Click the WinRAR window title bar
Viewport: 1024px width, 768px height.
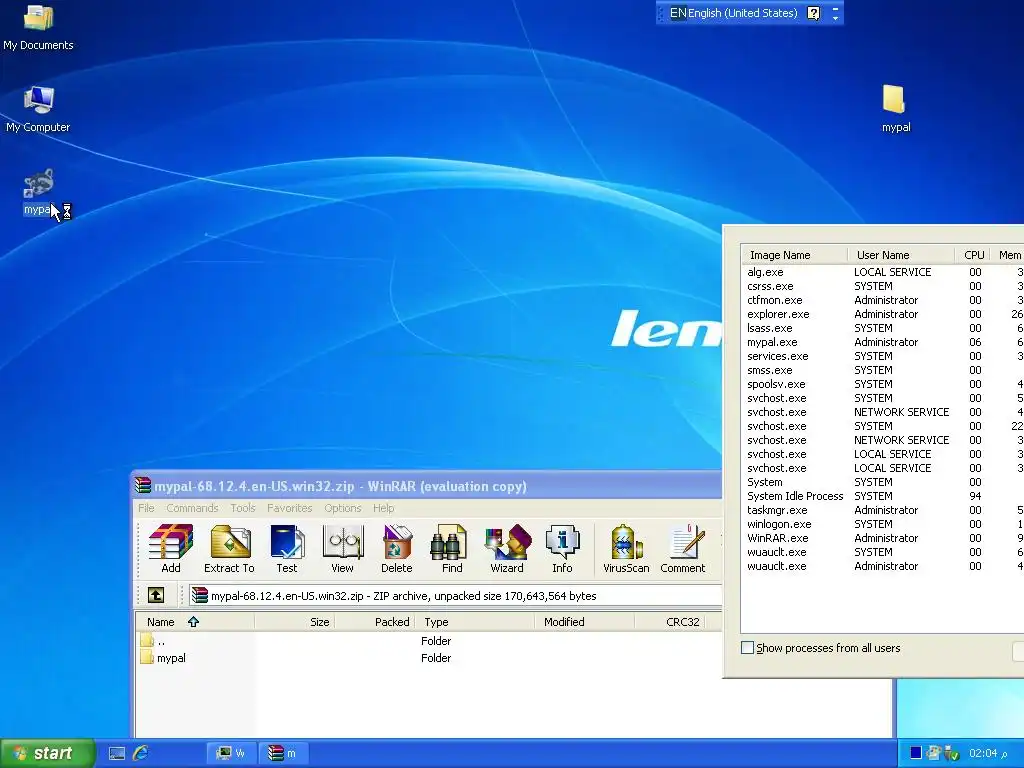(427, 486)
